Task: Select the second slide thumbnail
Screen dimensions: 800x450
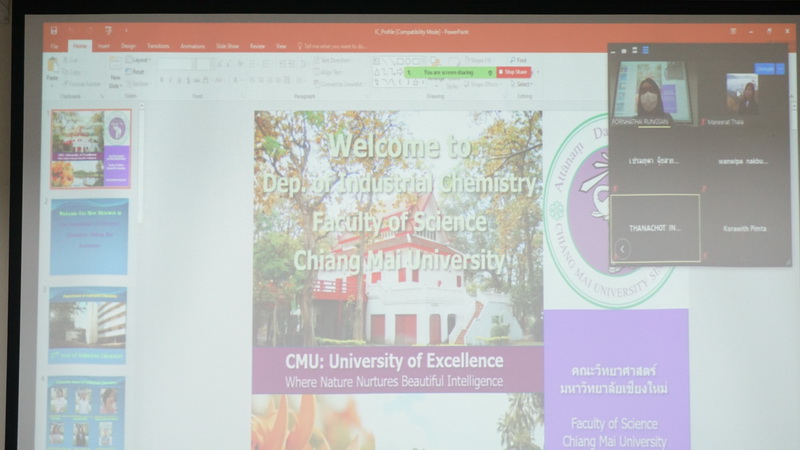Action: pyautogui.click(x=89, y=236)
